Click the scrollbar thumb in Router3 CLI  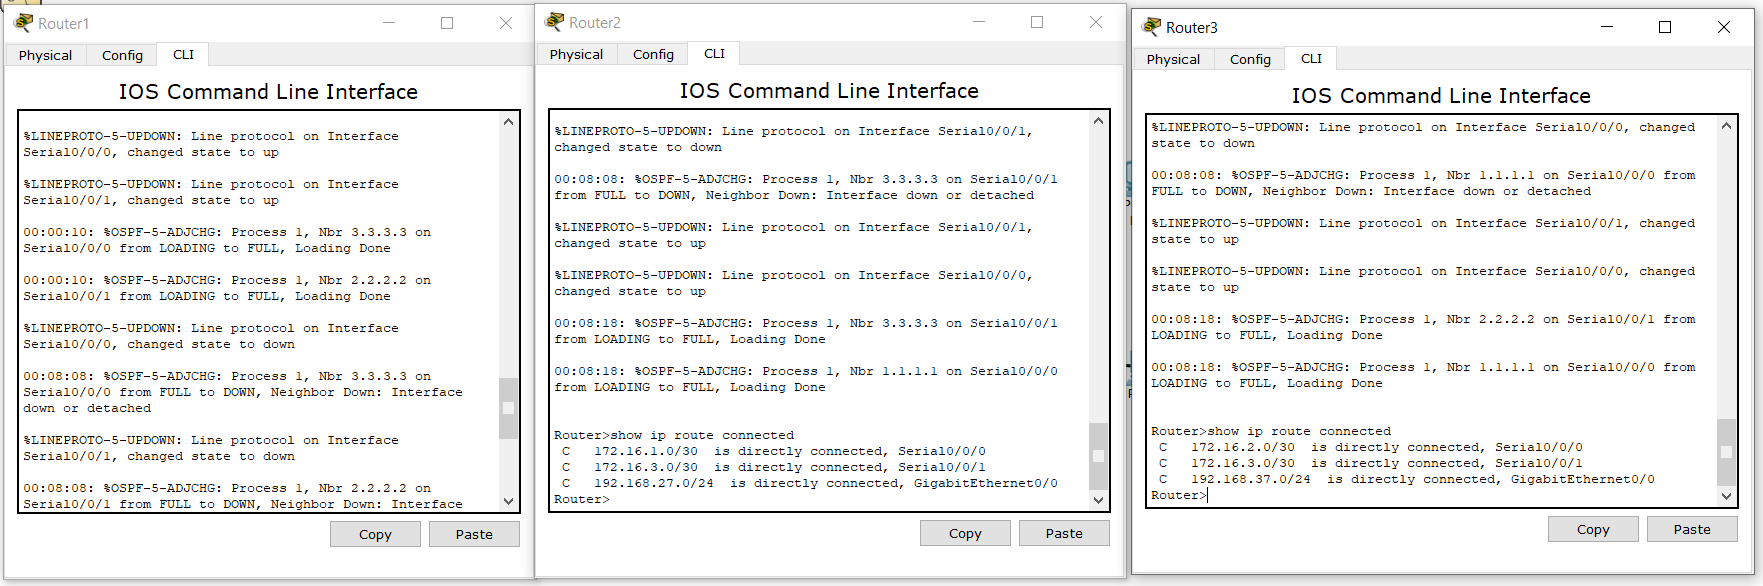[1726, 452]
